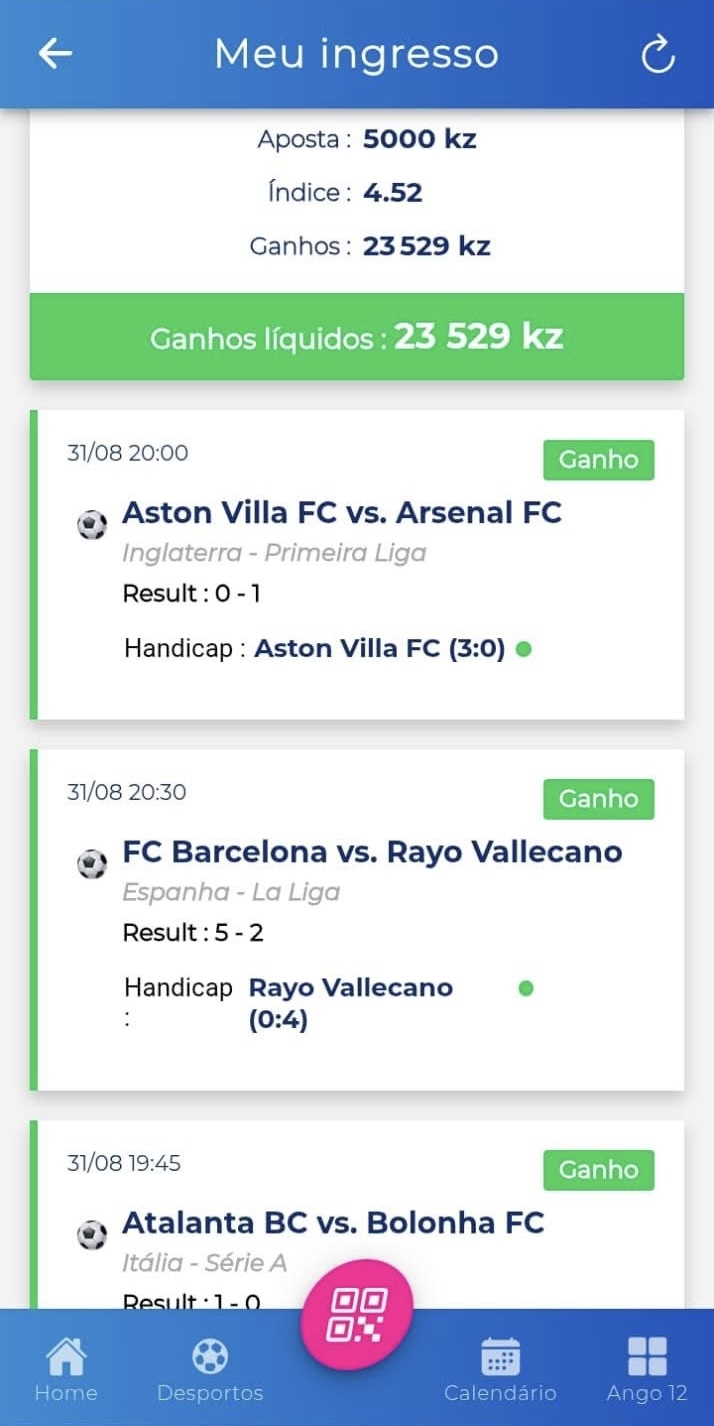Open the QR code scanner button
This screenshot has height=1426, width=714.
pos(357,1314)
